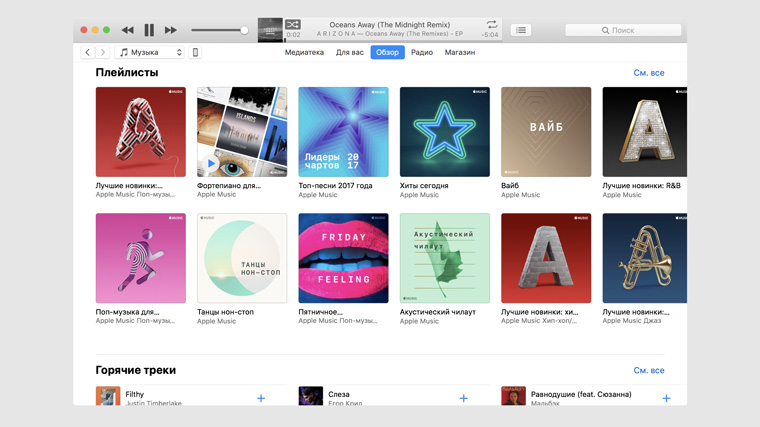Open the Лидеры чартов 2017 cover
The height and width of the screenshot is (427, 760).
pos(343,132)
